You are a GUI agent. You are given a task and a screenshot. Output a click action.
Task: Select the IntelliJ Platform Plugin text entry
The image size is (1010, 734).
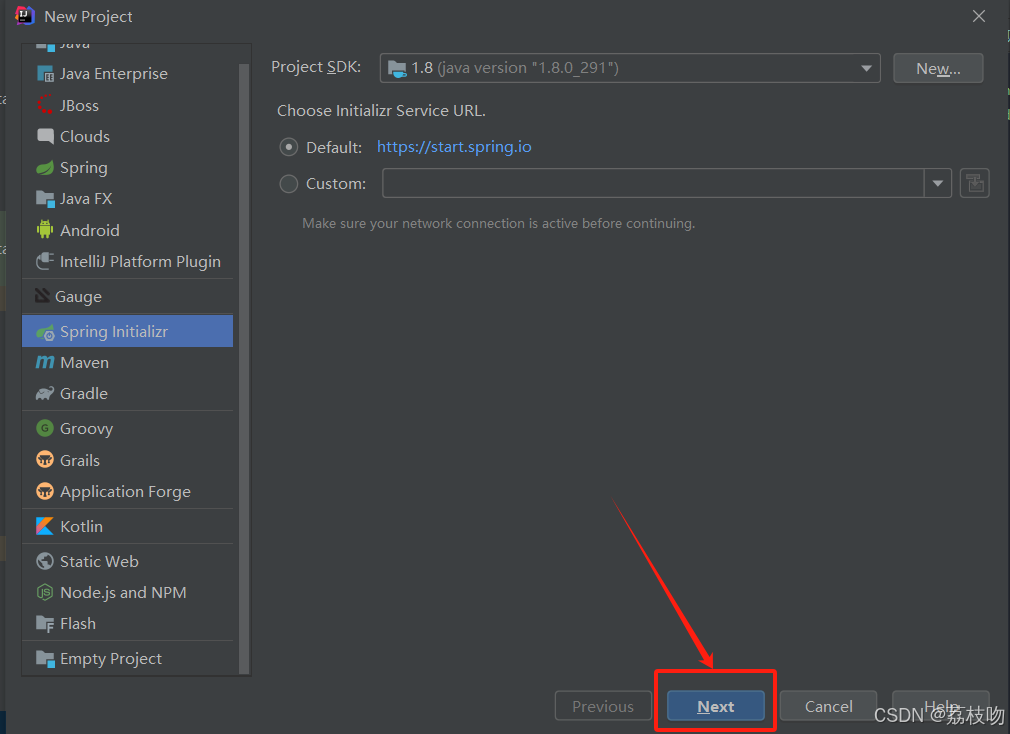[x=140, y=261]
